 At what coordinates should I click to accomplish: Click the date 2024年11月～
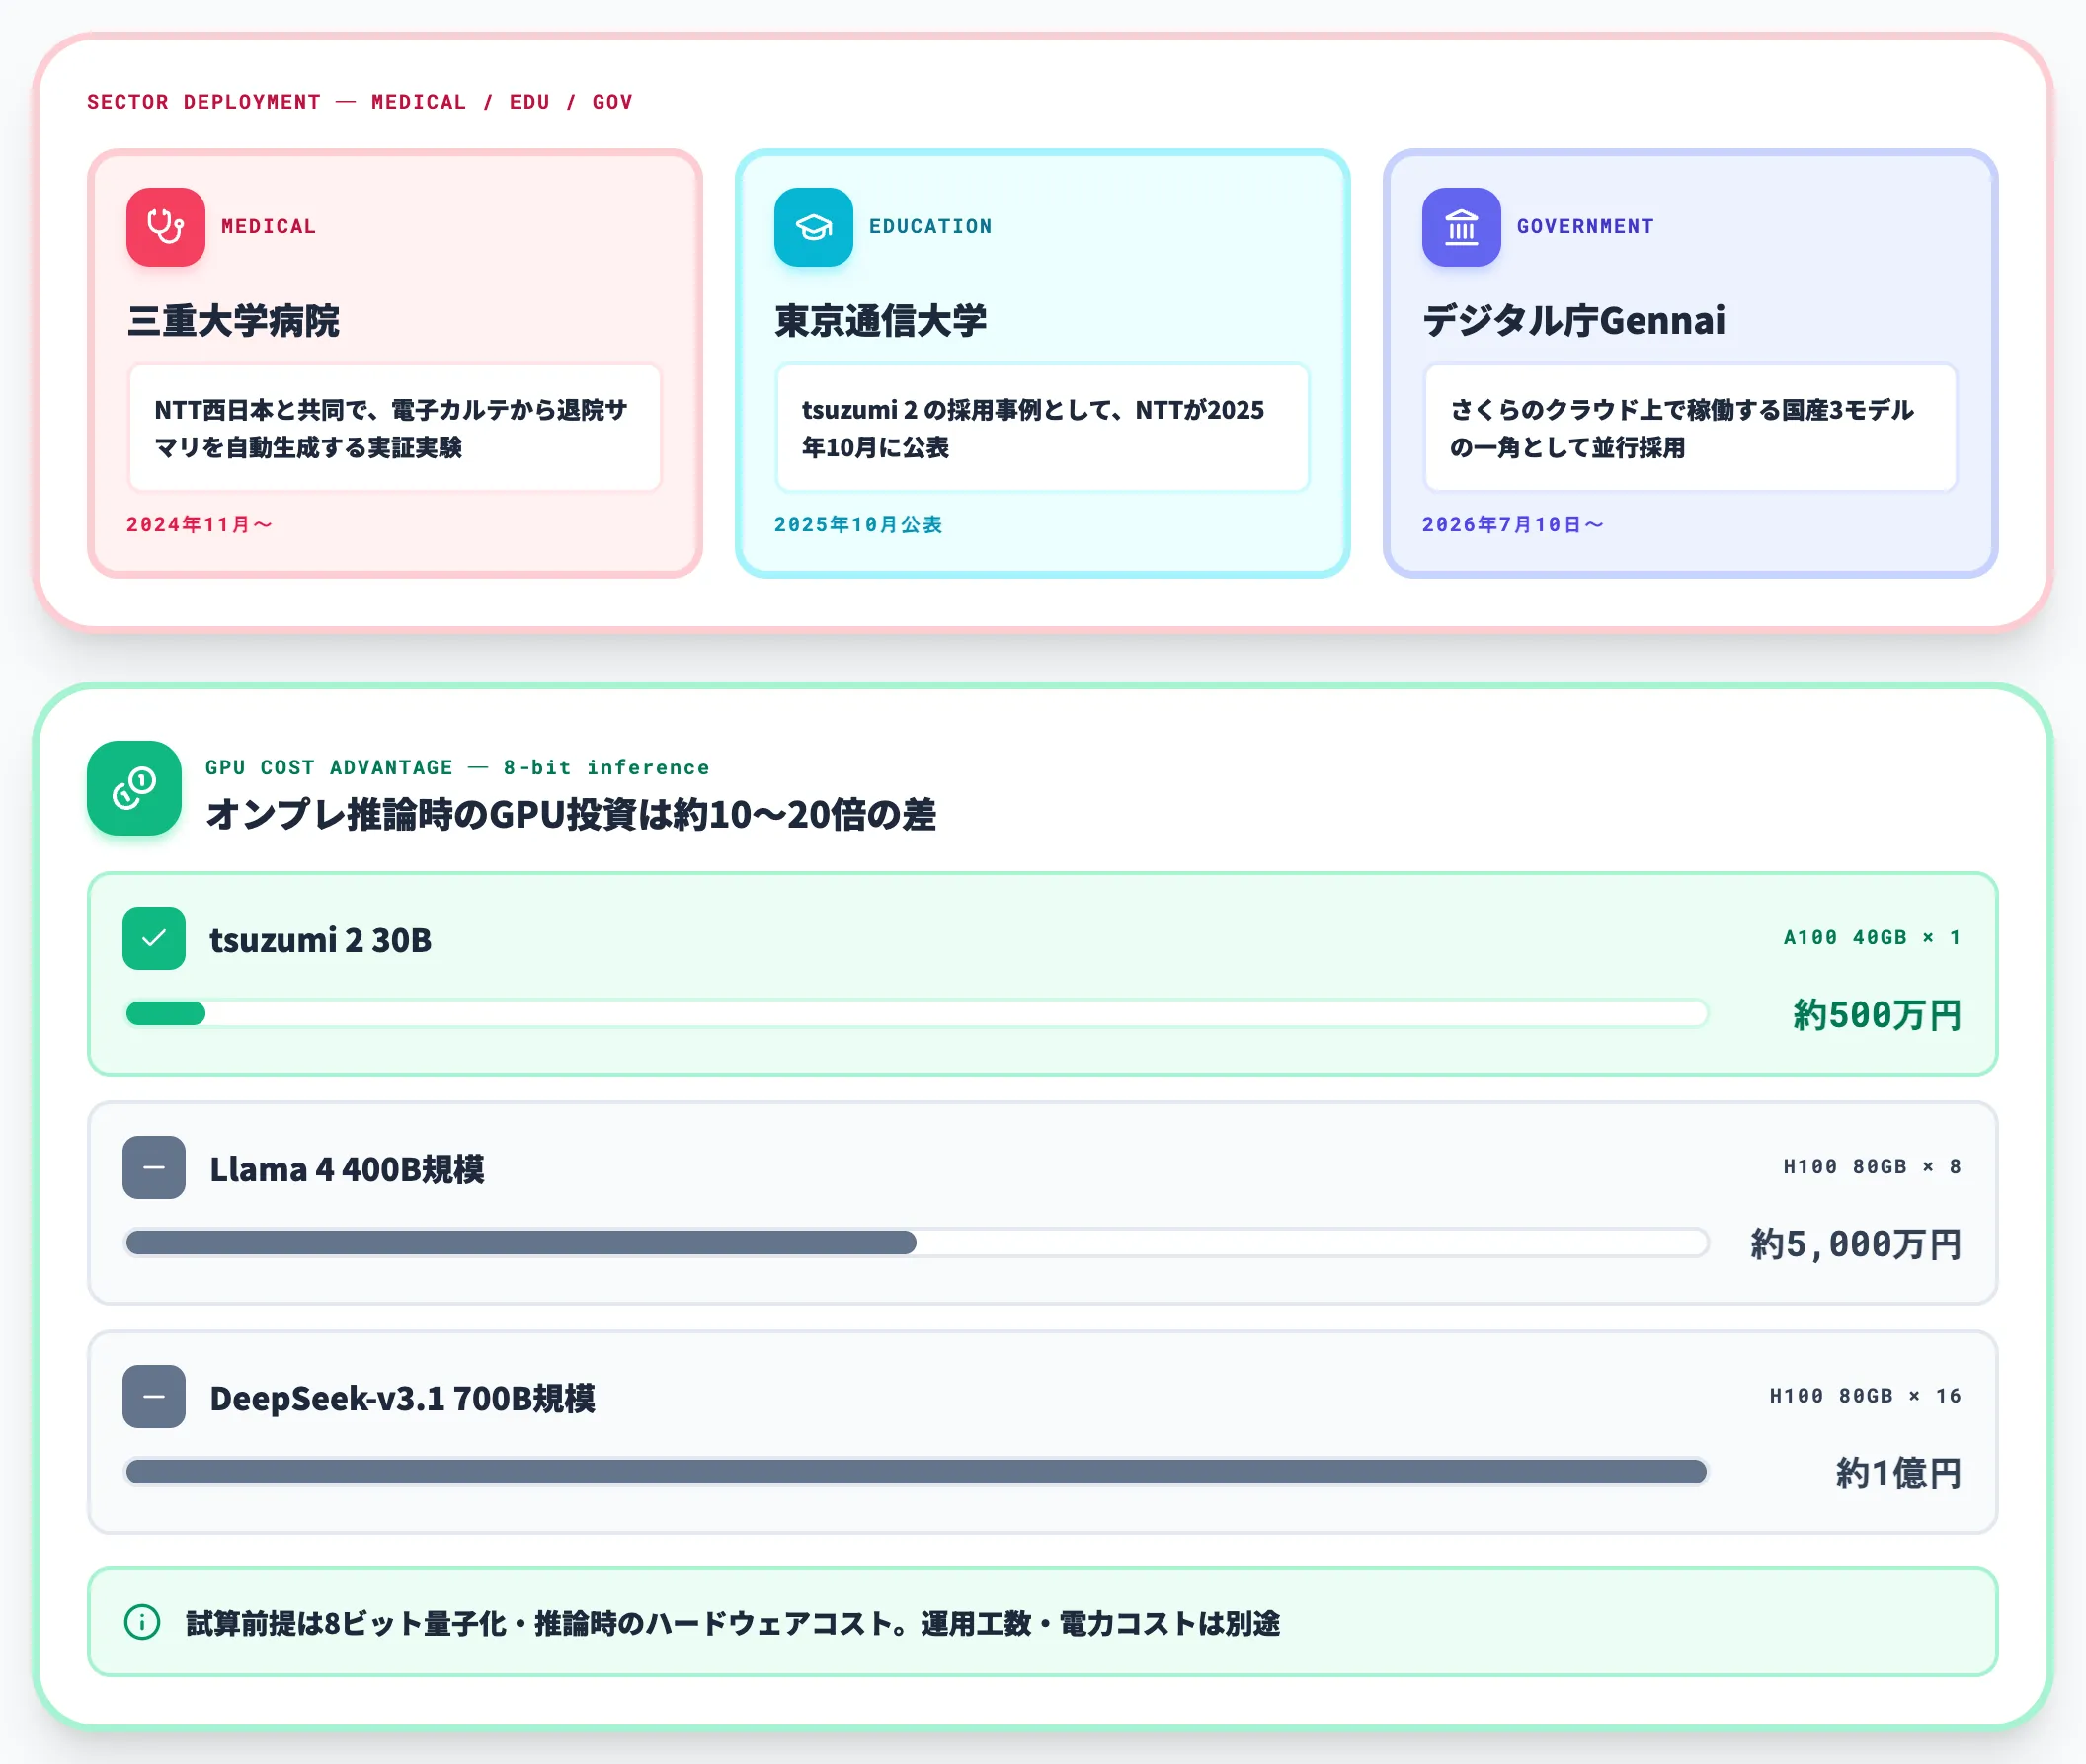pyautogui.click(x=200, y=525)
